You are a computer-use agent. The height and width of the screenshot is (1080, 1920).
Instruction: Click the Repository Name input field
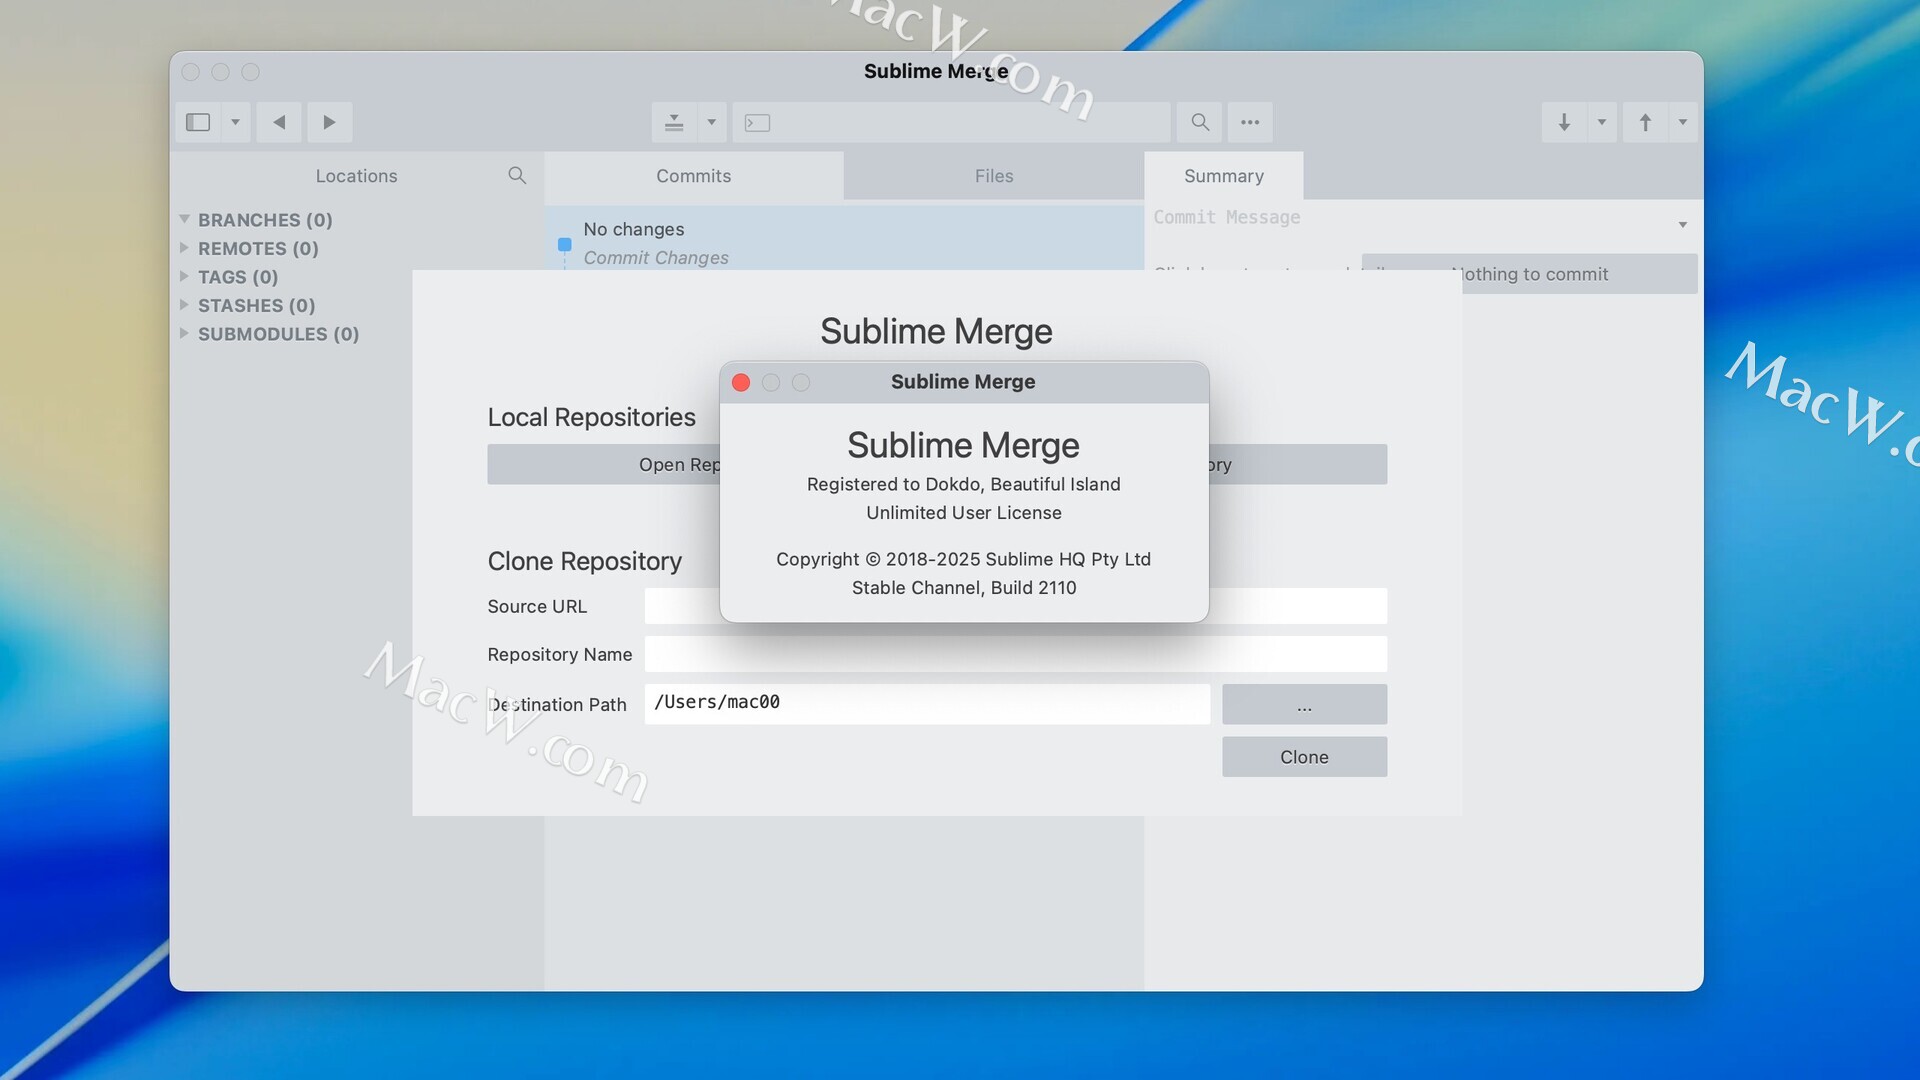tap(1015, 654)
